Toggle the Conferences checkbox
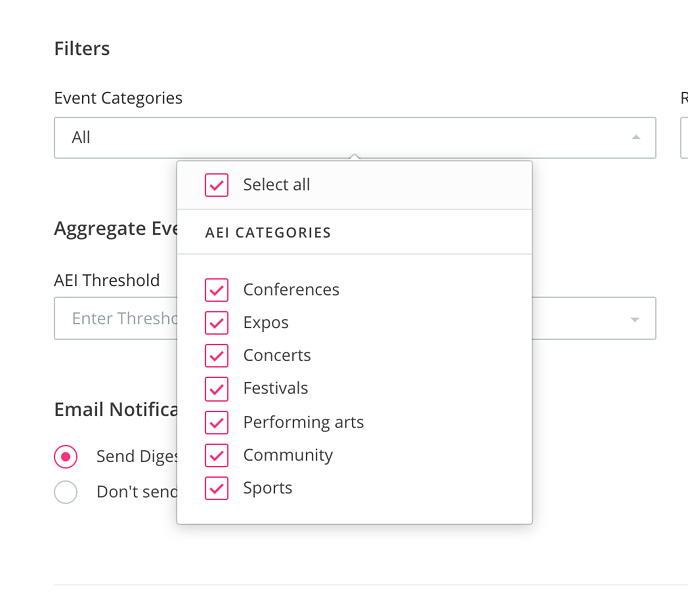 pos(216,290)
